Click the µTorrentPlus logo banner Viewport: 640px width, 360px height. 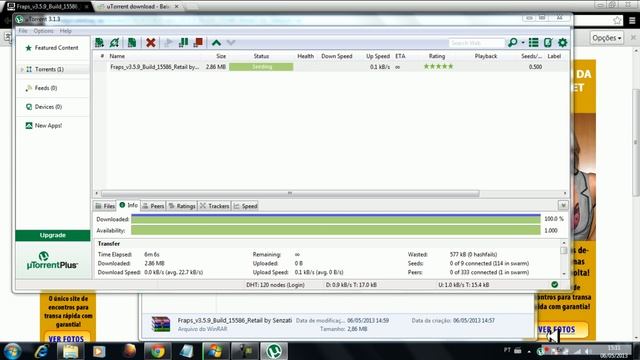click(53, 260)
